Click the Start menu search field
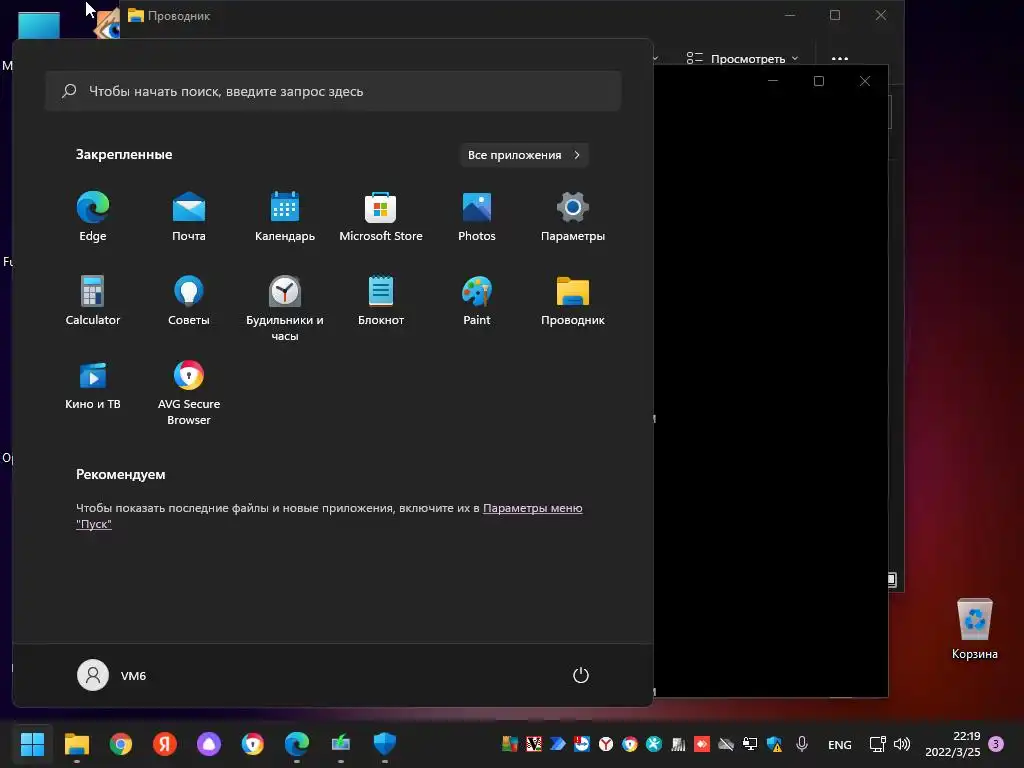 point(333,91)
